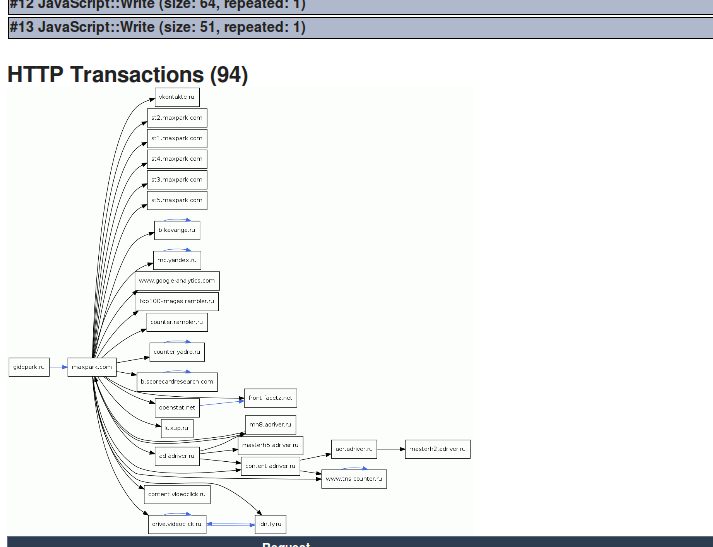Click the www.tns-counter.ru node
The image size is (713, 547).
(353, 479)
